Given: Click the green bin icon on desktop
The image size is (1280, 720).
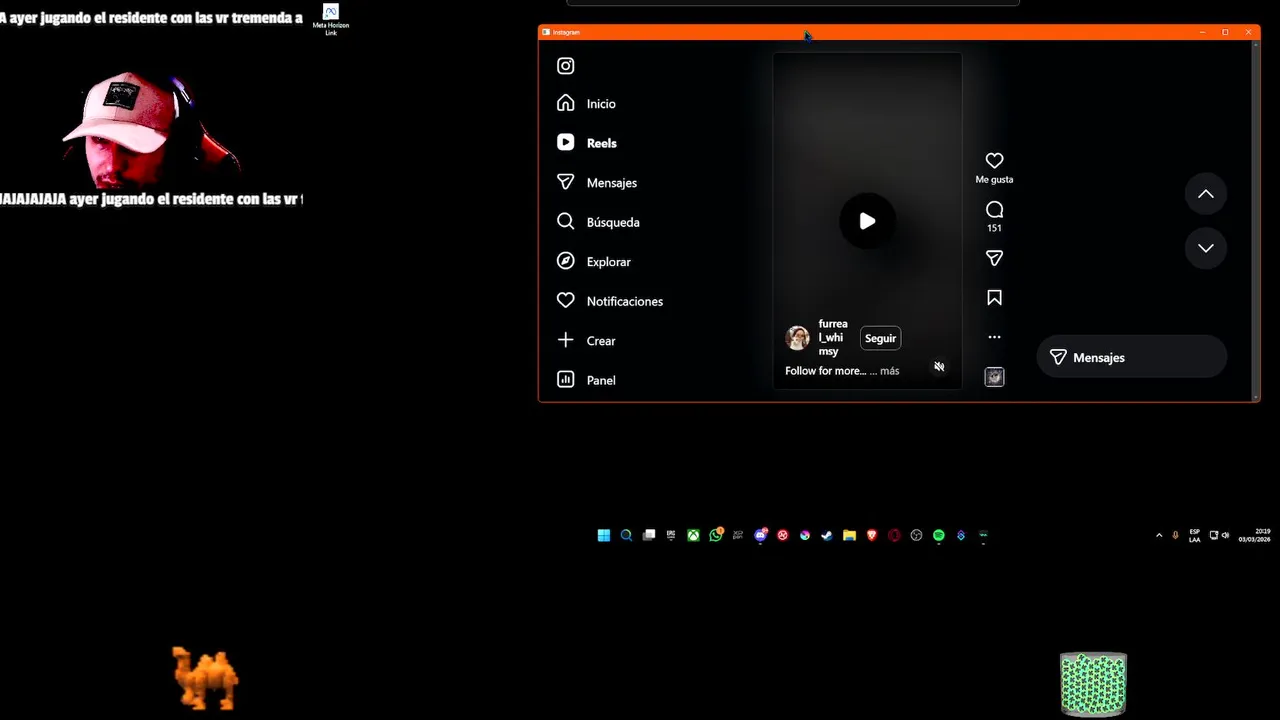Looking at the screenshot, I should [1093, 684].
